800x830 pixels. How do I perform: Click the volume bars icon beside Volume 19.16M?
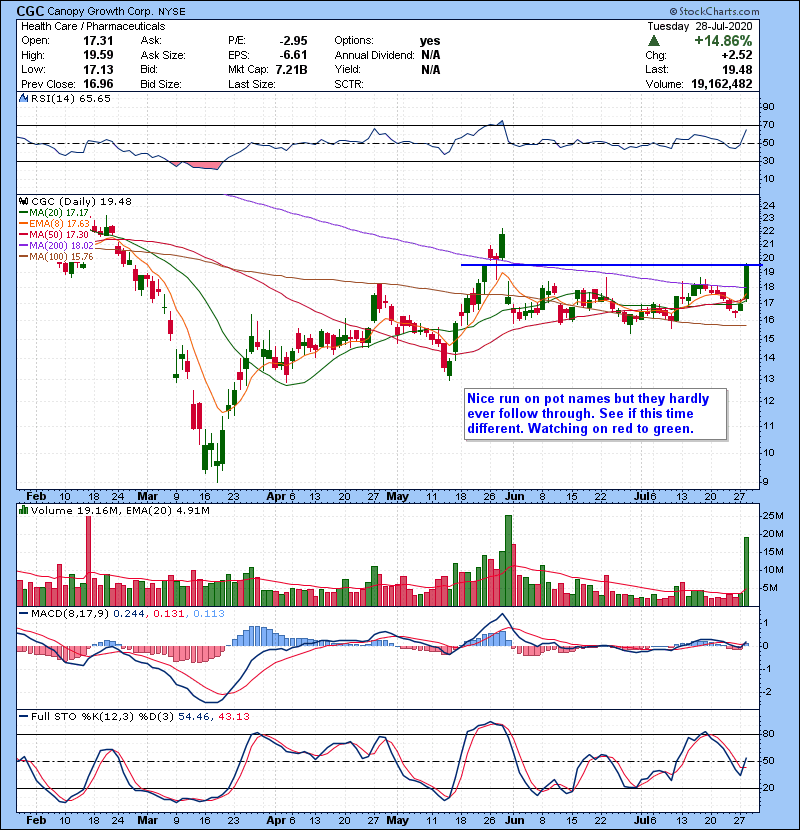pyautogui.click(x=23, y=510)
